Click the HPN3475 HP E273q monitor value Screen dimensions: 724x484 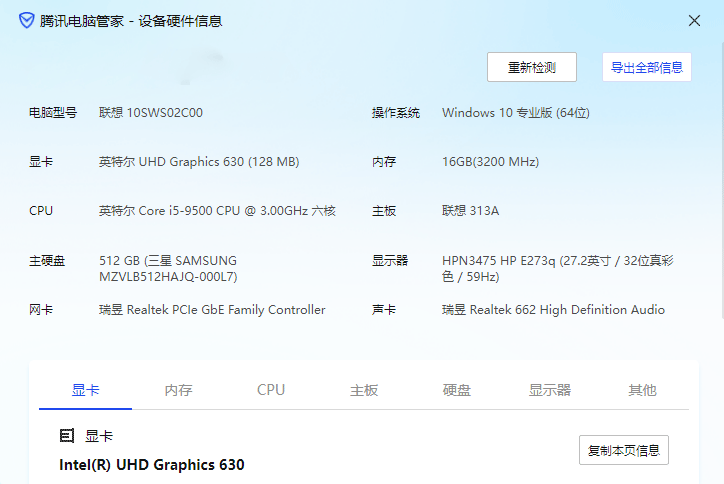click(558, 268)
